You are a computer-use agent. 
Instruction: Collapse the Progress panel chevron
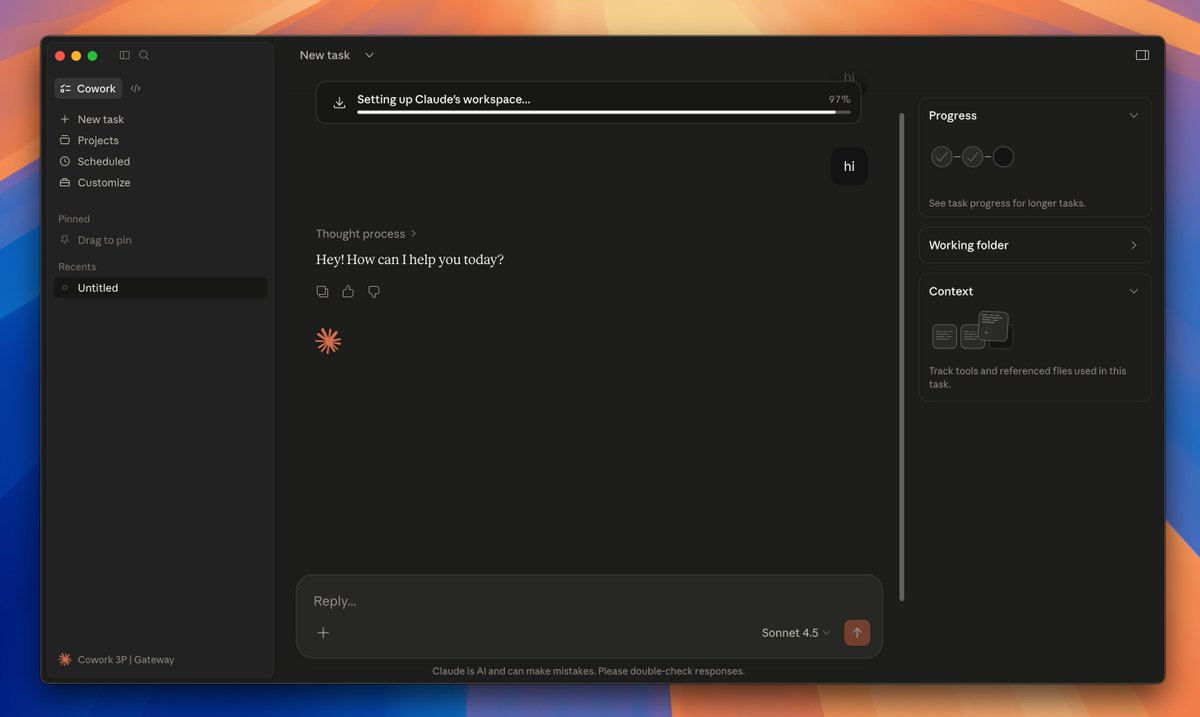point(1134,115)
